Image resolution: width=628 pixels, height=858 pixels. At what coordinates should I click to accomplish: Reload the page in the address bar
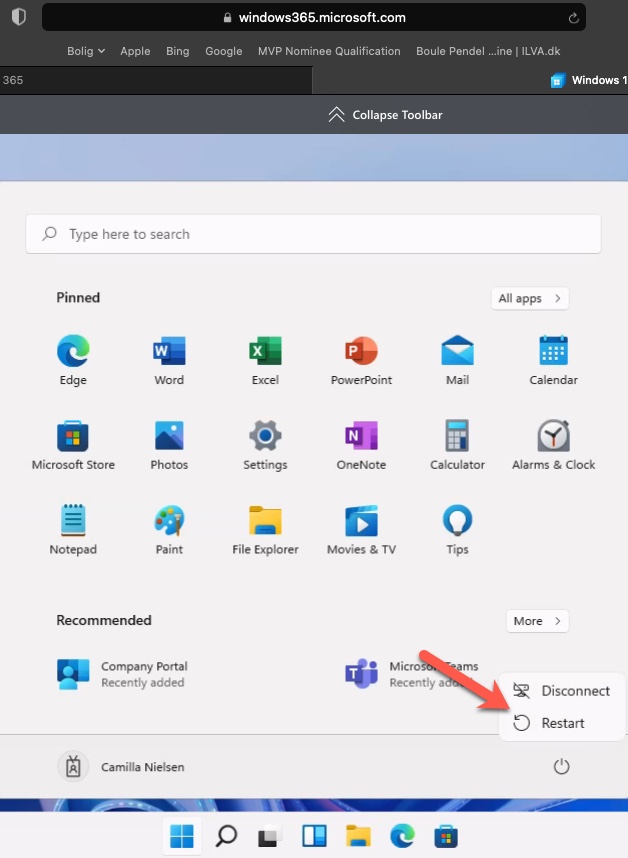coord(573,18)
